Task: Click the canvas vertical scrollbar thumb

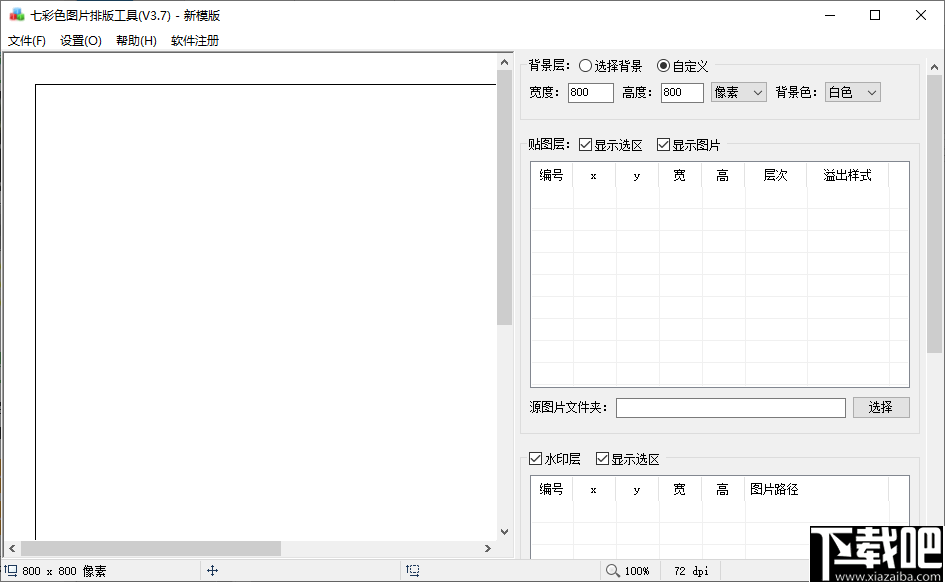Action: (504, 198)
